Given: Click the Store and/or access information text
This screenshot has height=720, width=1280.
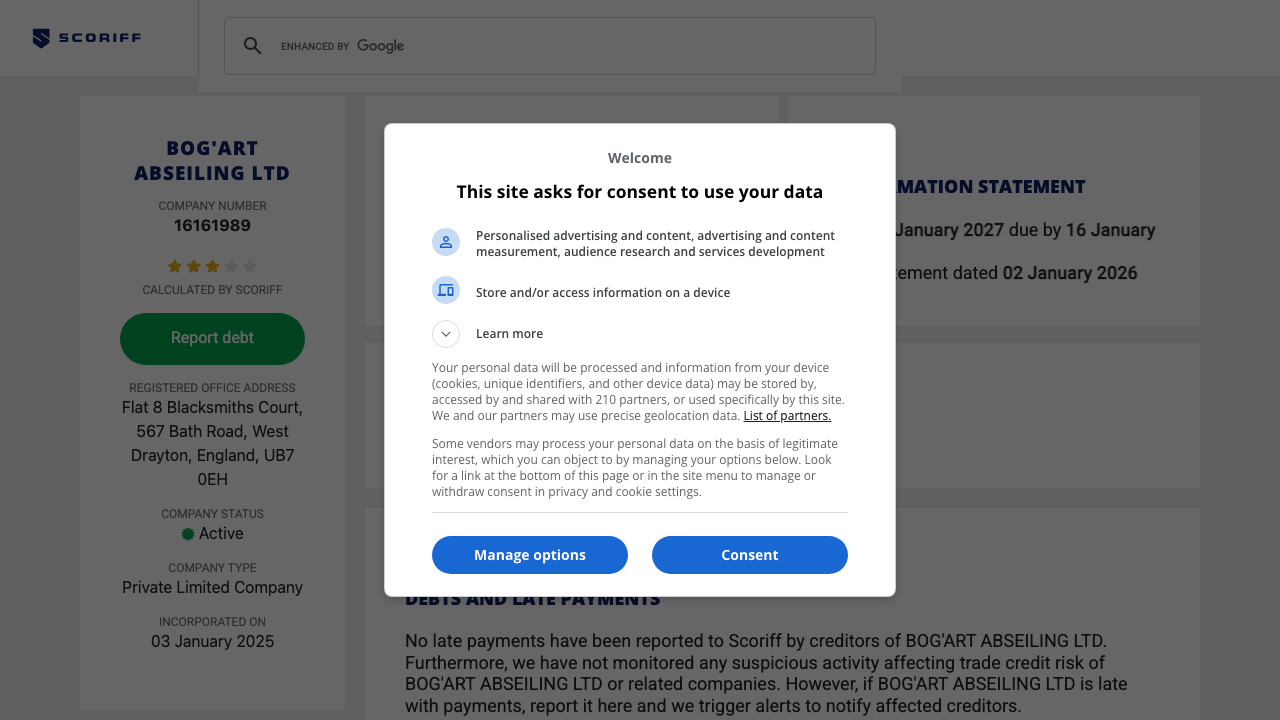Looking at the screenshot, I should pyautogui.click(x=603, y=293).
